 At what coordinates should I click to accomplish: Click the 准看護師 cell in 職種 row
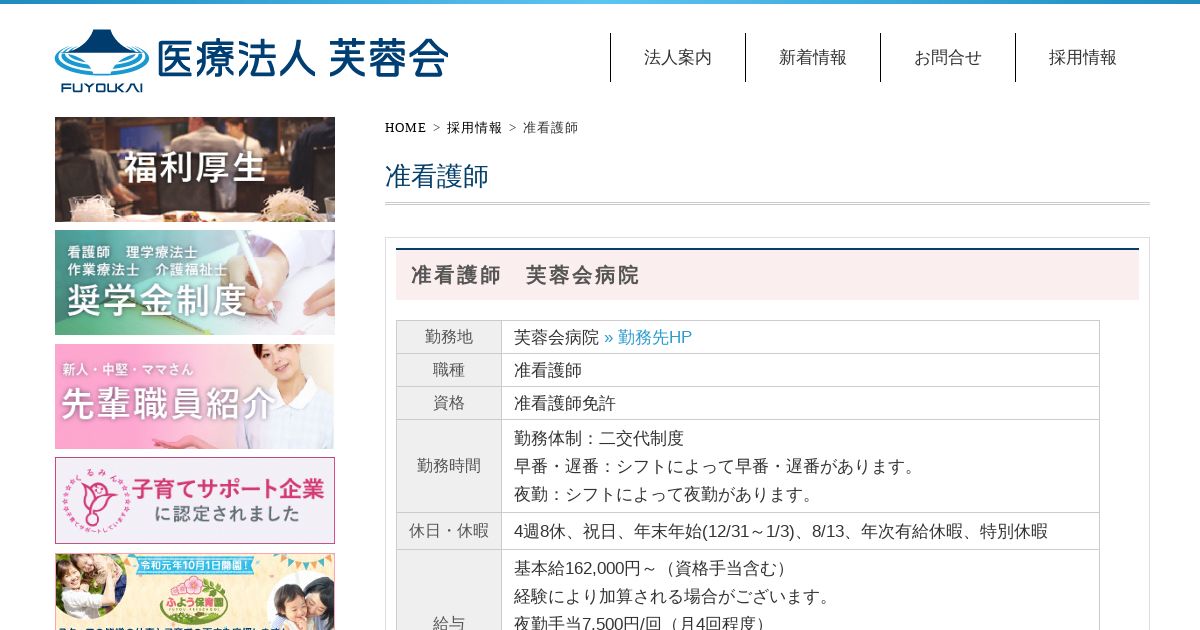[800, 370]
